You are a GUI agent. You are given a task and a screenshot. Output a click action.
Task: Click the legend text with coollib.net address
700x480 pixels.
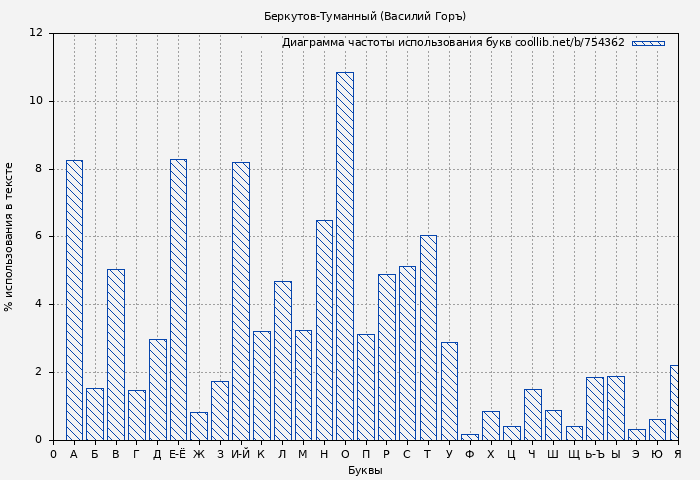[x=452, y=43]
